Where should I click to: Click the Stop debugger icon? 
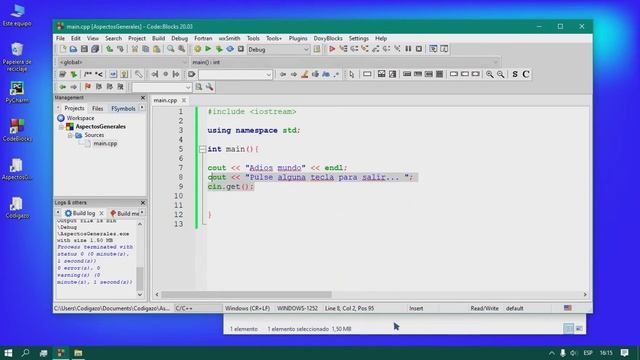419,49
